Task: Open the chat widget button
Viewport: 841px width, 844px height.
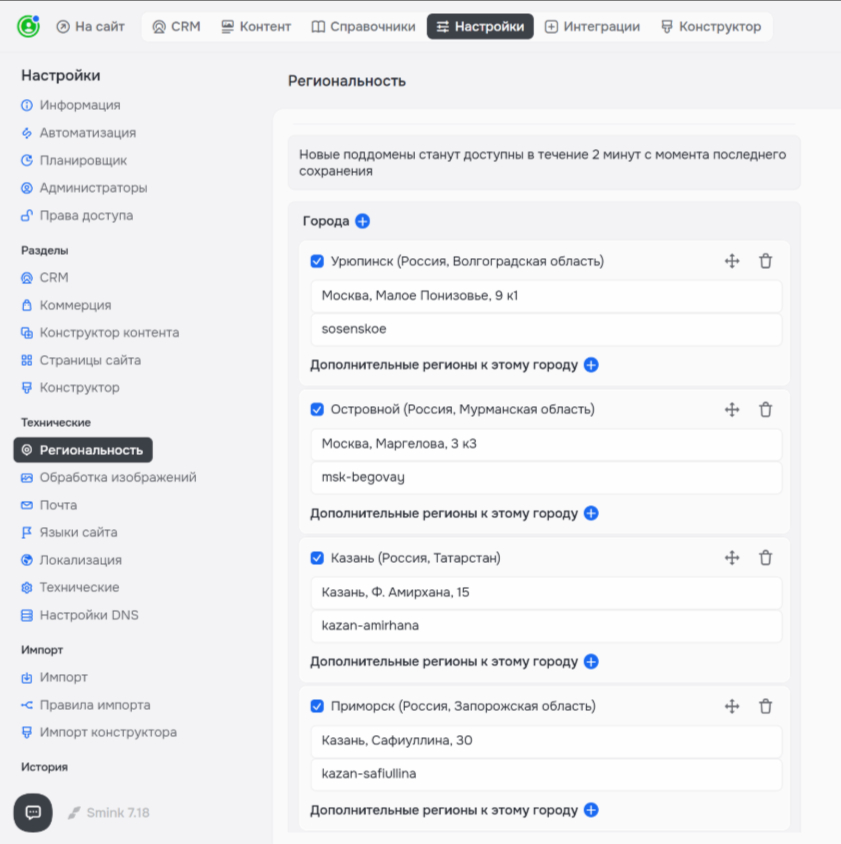Action: [33, 813]
